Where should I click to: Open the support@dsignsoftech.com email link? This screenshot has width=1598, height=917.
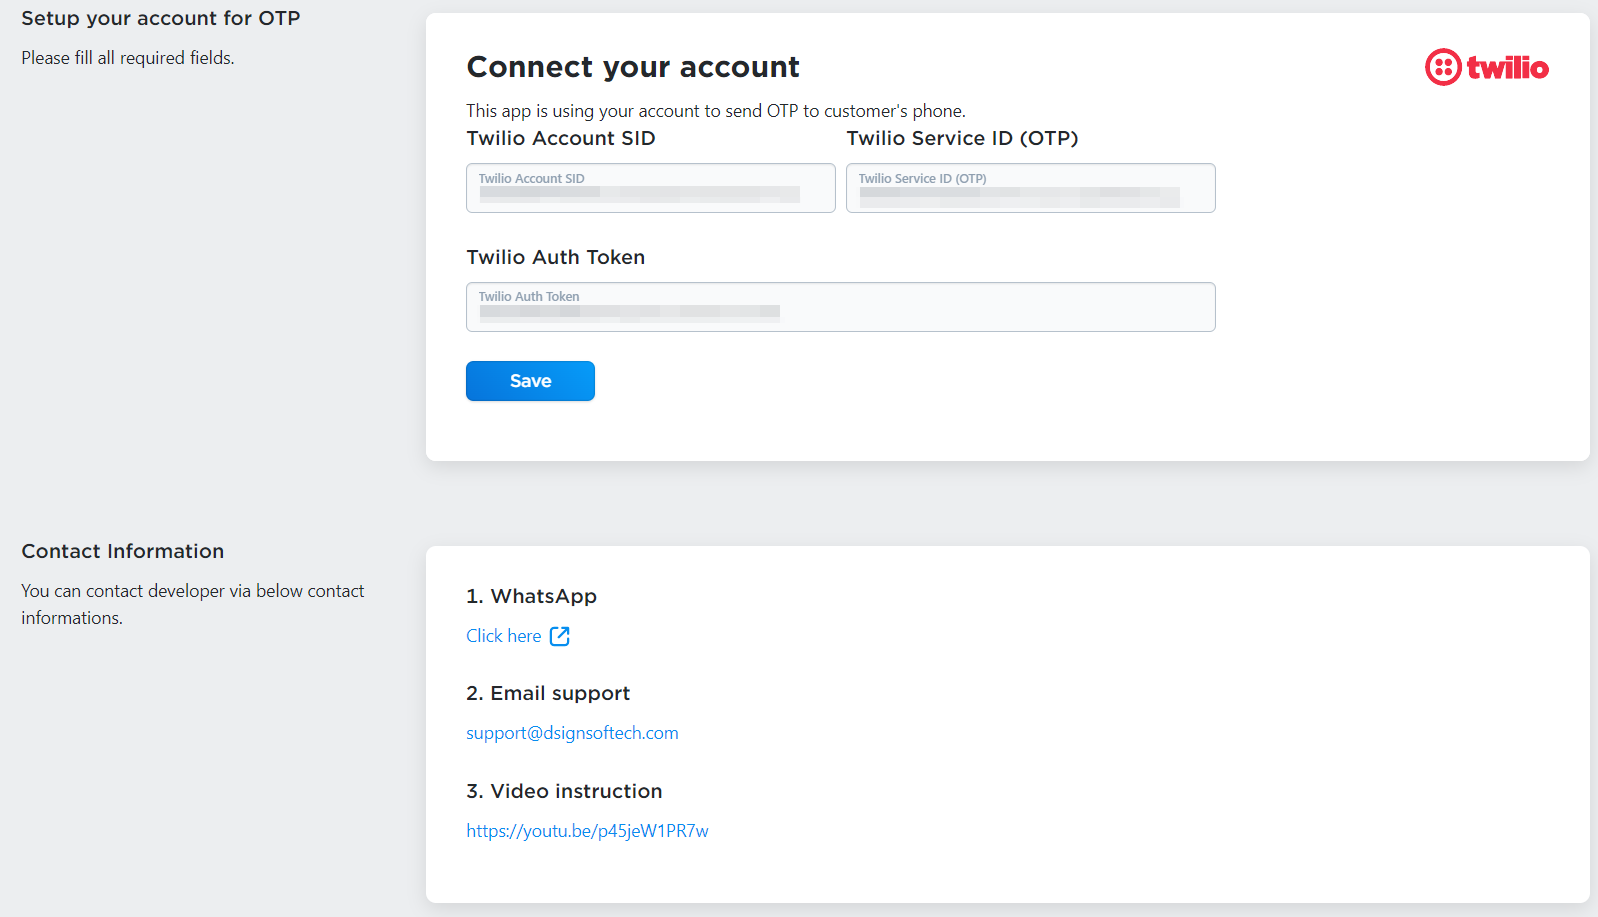(572, 733)
